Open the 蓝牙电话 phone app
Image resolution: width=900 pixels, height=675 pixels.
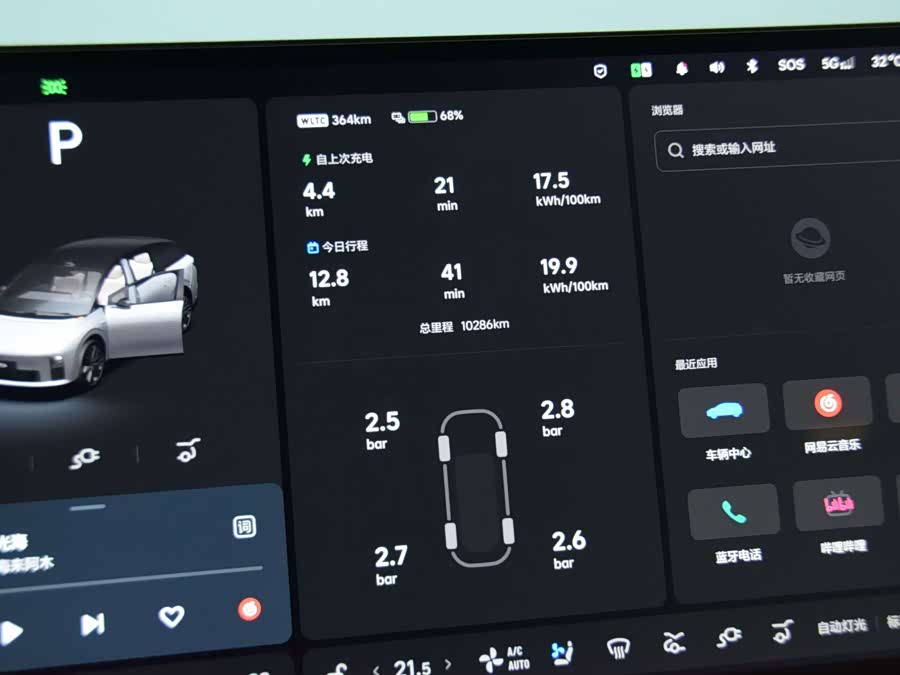click(x=734, y=511)
